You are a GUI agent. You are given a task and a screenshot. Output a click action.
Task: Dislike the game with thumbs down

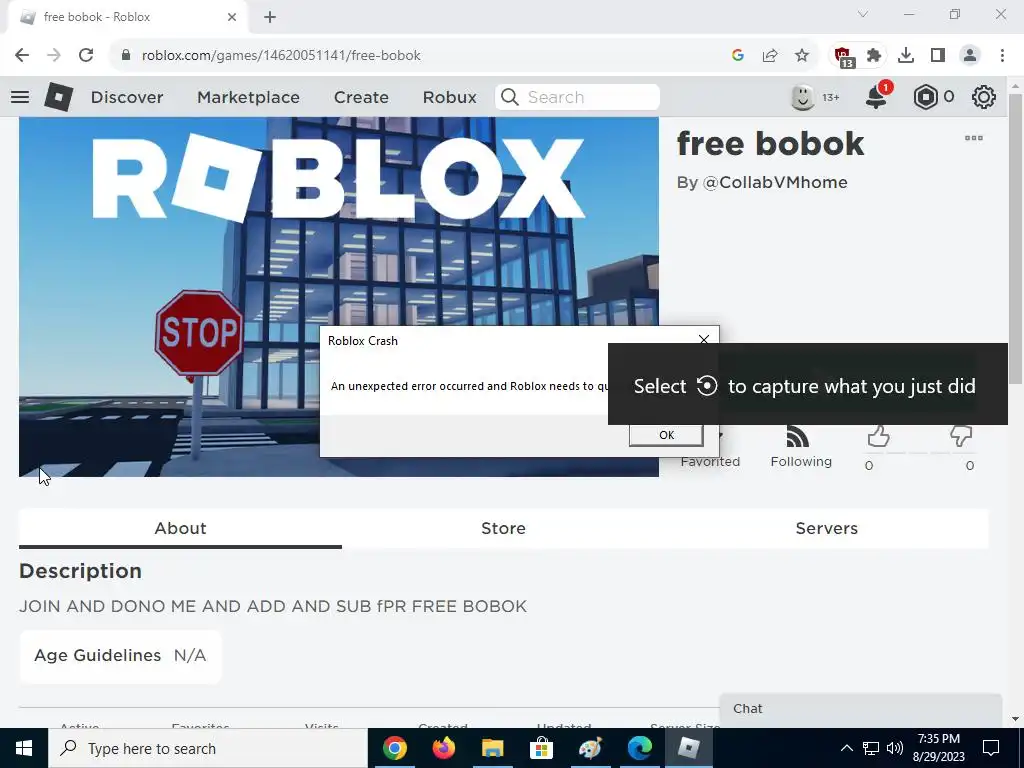[x=961, y=436]
